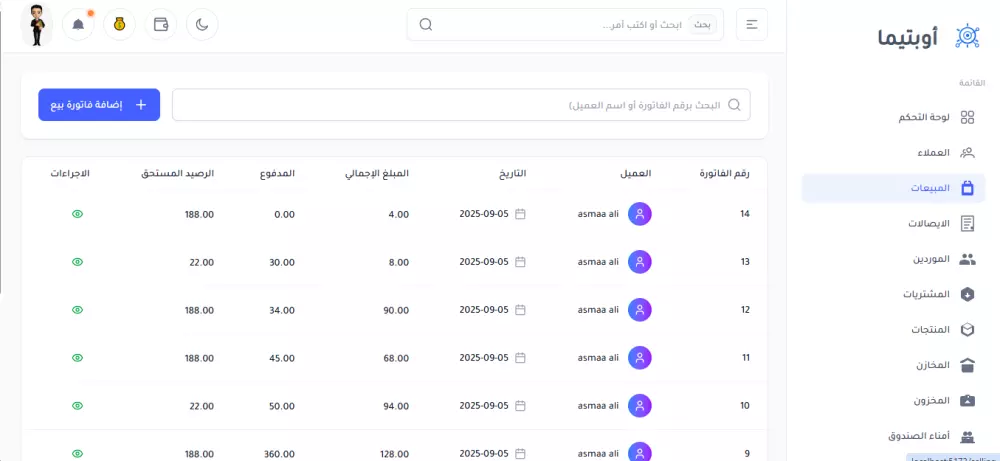Viewport: 1000px width, 461px height.
Task: Click paid amount 0.00 in invoice 14 row
Action: (284, 214)
